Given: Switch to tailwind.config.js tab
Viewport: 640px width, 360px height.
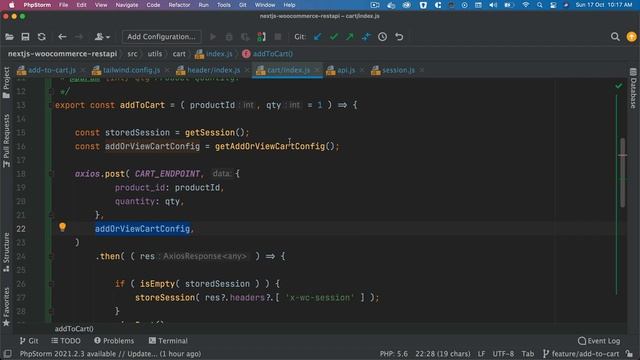Looking at the screenshot, I should tap(131, 70).
